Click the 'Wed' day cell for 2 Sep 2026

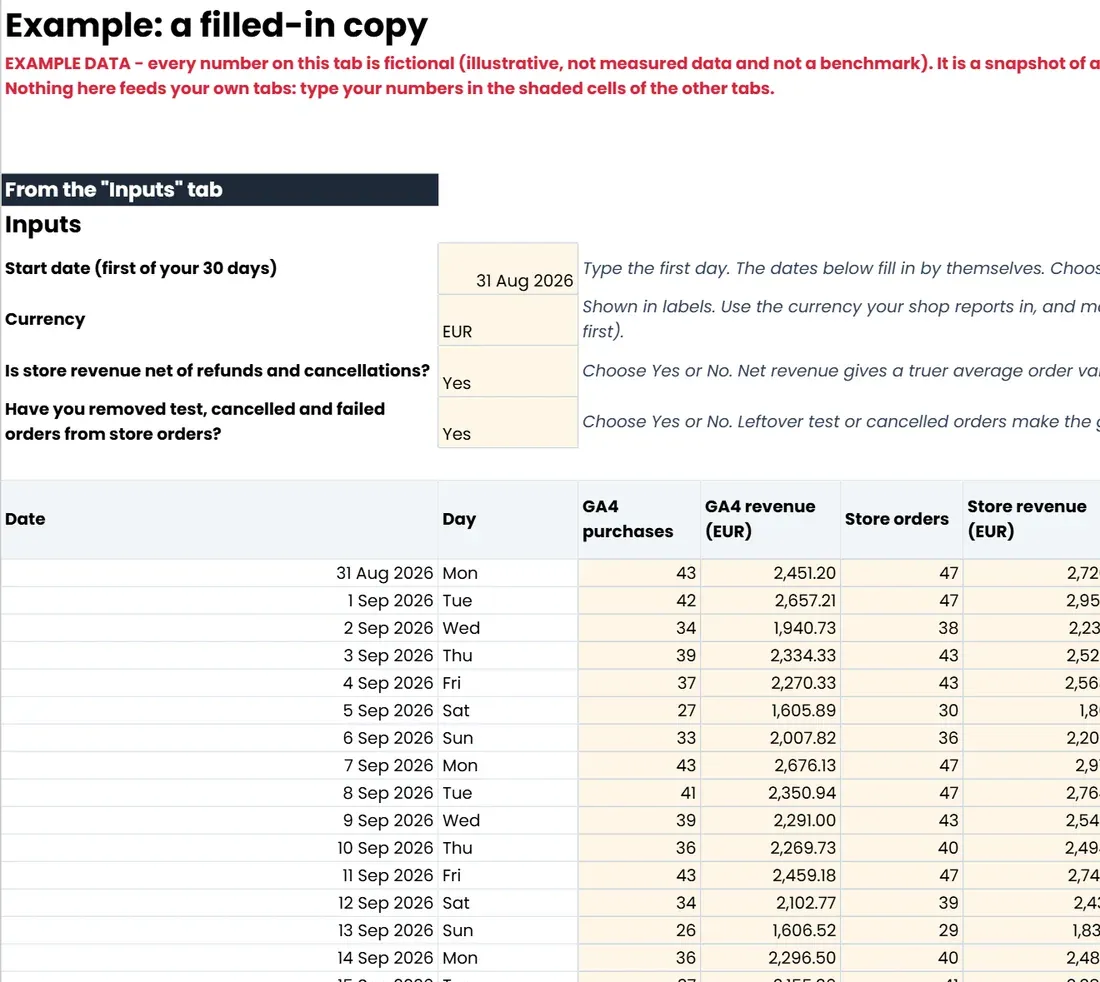point(508,628)
